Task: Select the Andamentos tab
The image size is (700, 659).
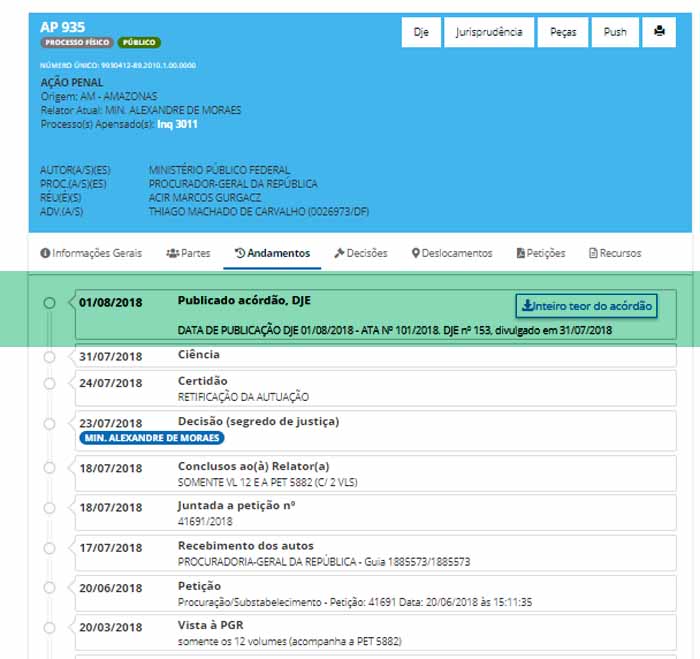Action: 272,253
